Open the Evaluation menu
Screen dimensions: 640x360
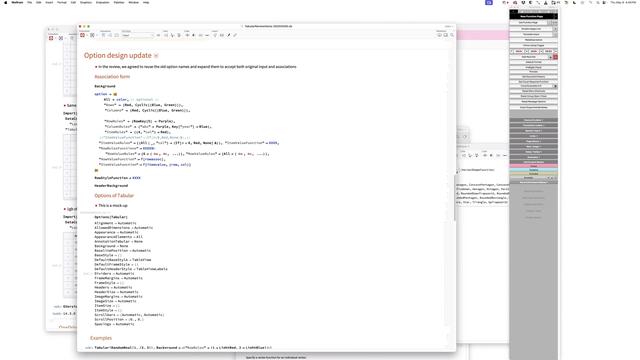[102, 2]
